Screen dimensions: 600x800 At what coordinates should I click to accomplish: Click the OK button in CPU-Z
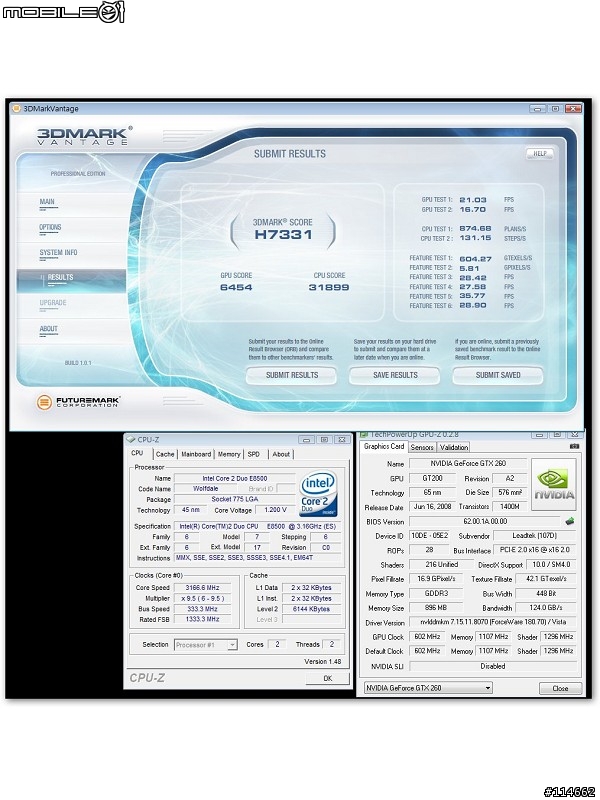click(x=328, y=678)
